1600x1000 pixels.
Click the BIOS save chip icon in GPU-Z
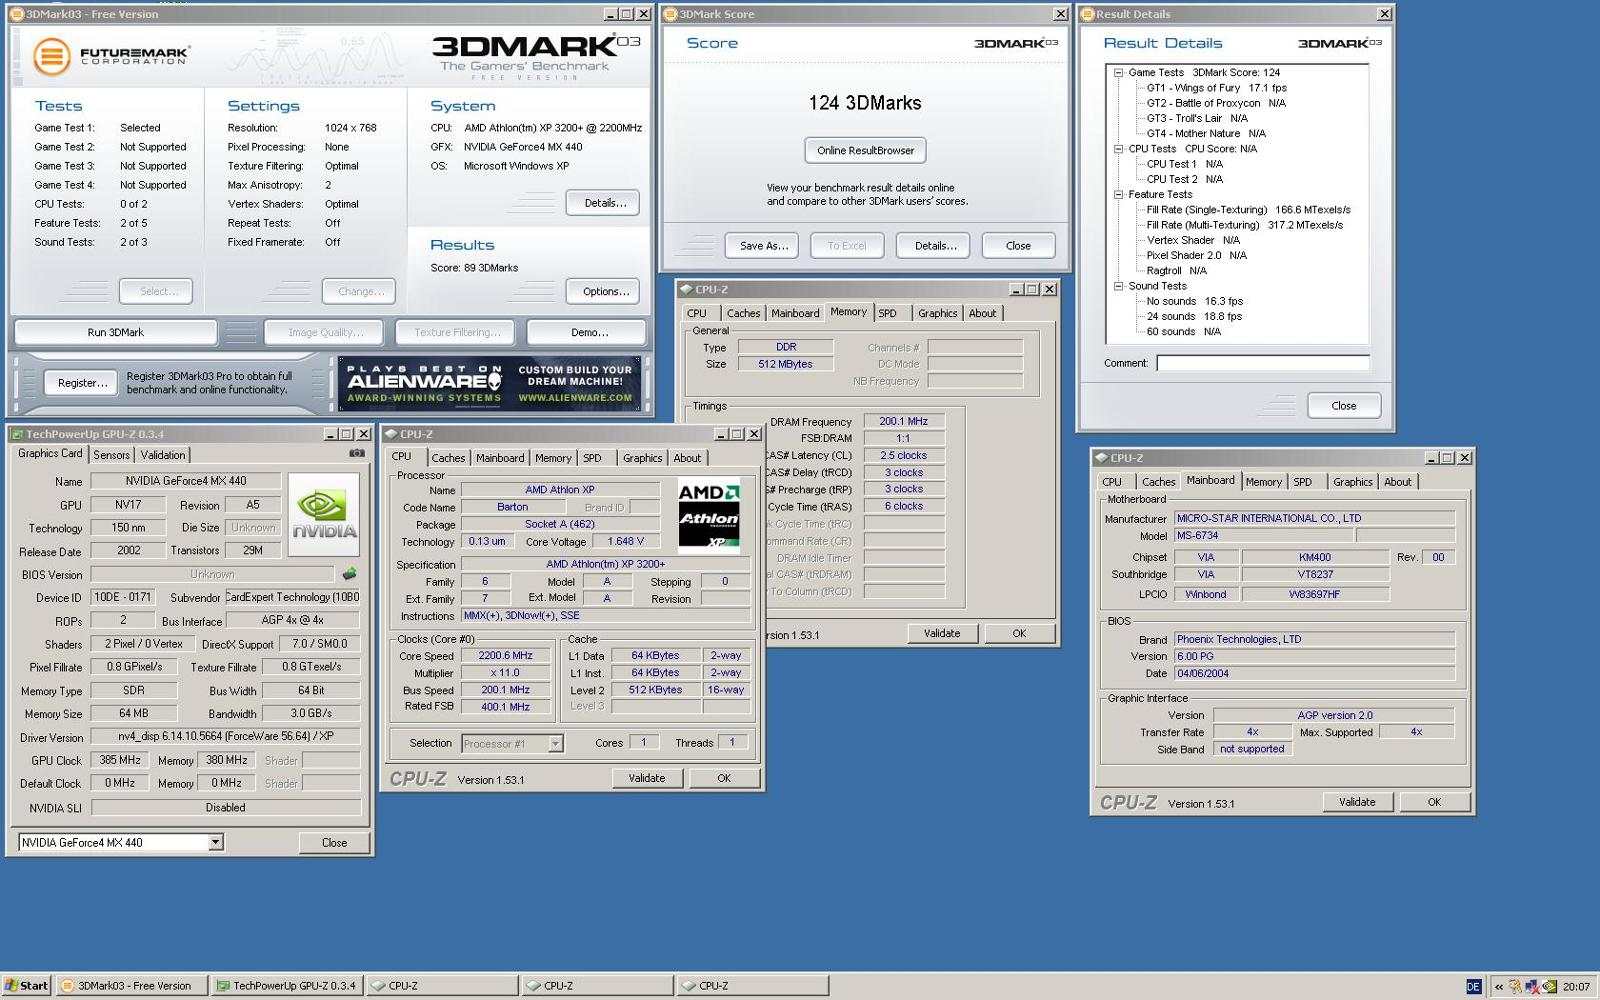tap(349, 574)
